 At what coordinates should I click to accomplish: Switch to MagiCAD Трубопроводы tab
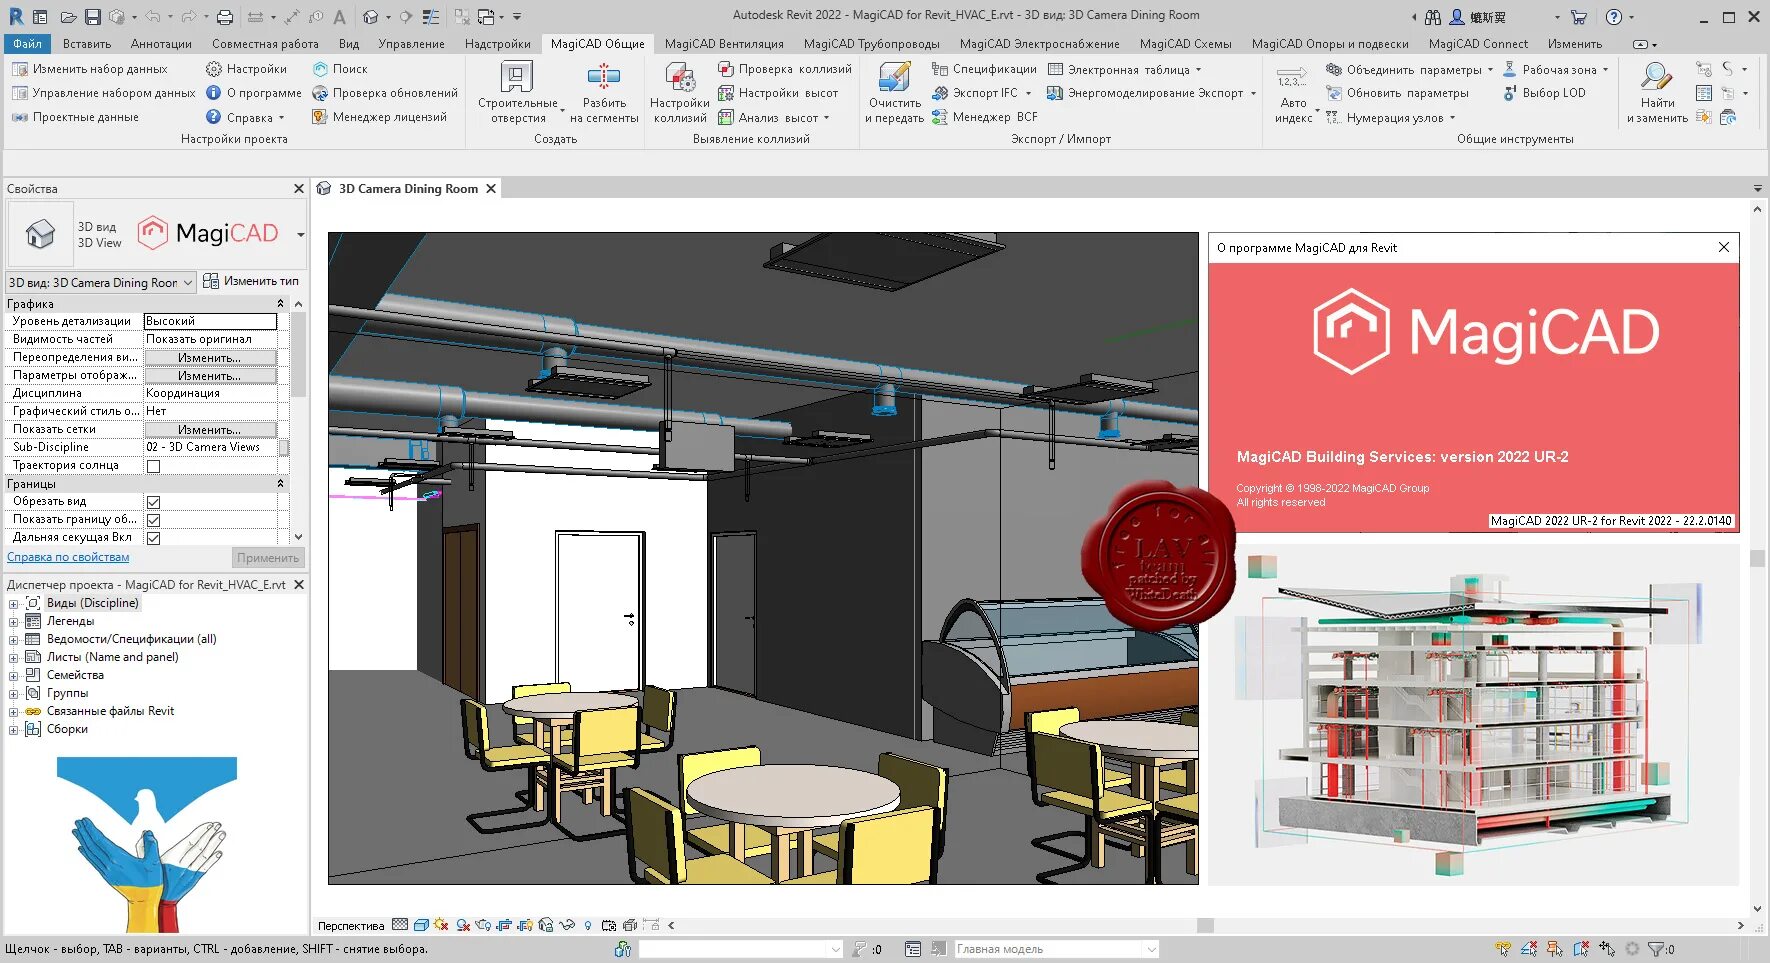tap(872, 44)
